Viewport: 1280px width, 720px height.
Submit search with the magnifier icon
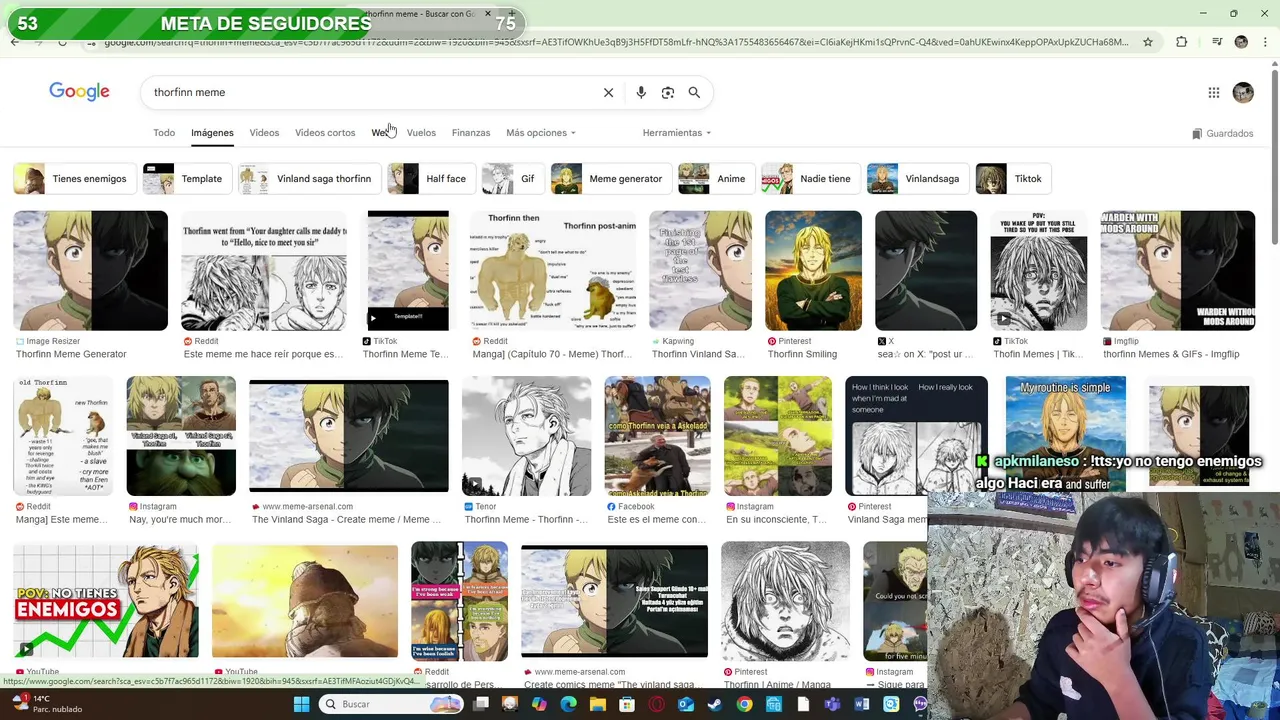(x=694, y=92)
